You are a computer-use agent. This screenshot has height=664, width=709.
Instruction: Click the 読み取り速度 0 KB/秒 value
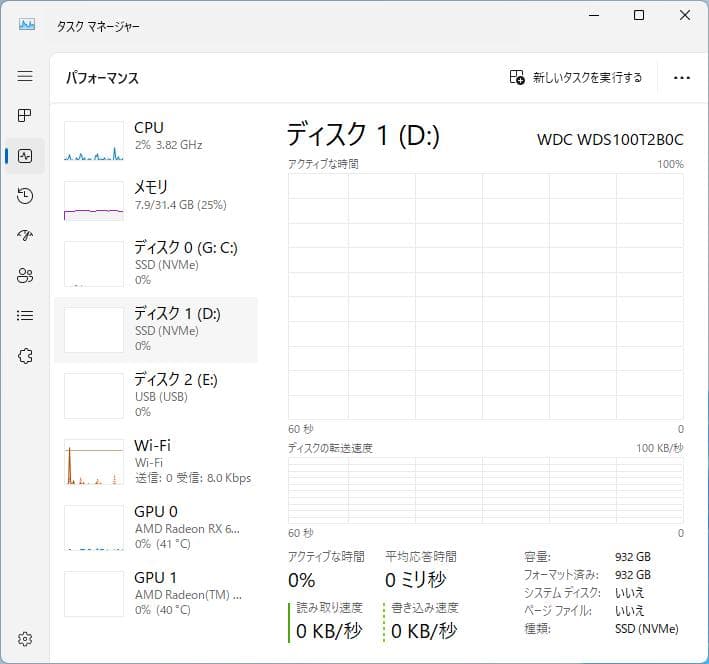pos(329,631)
